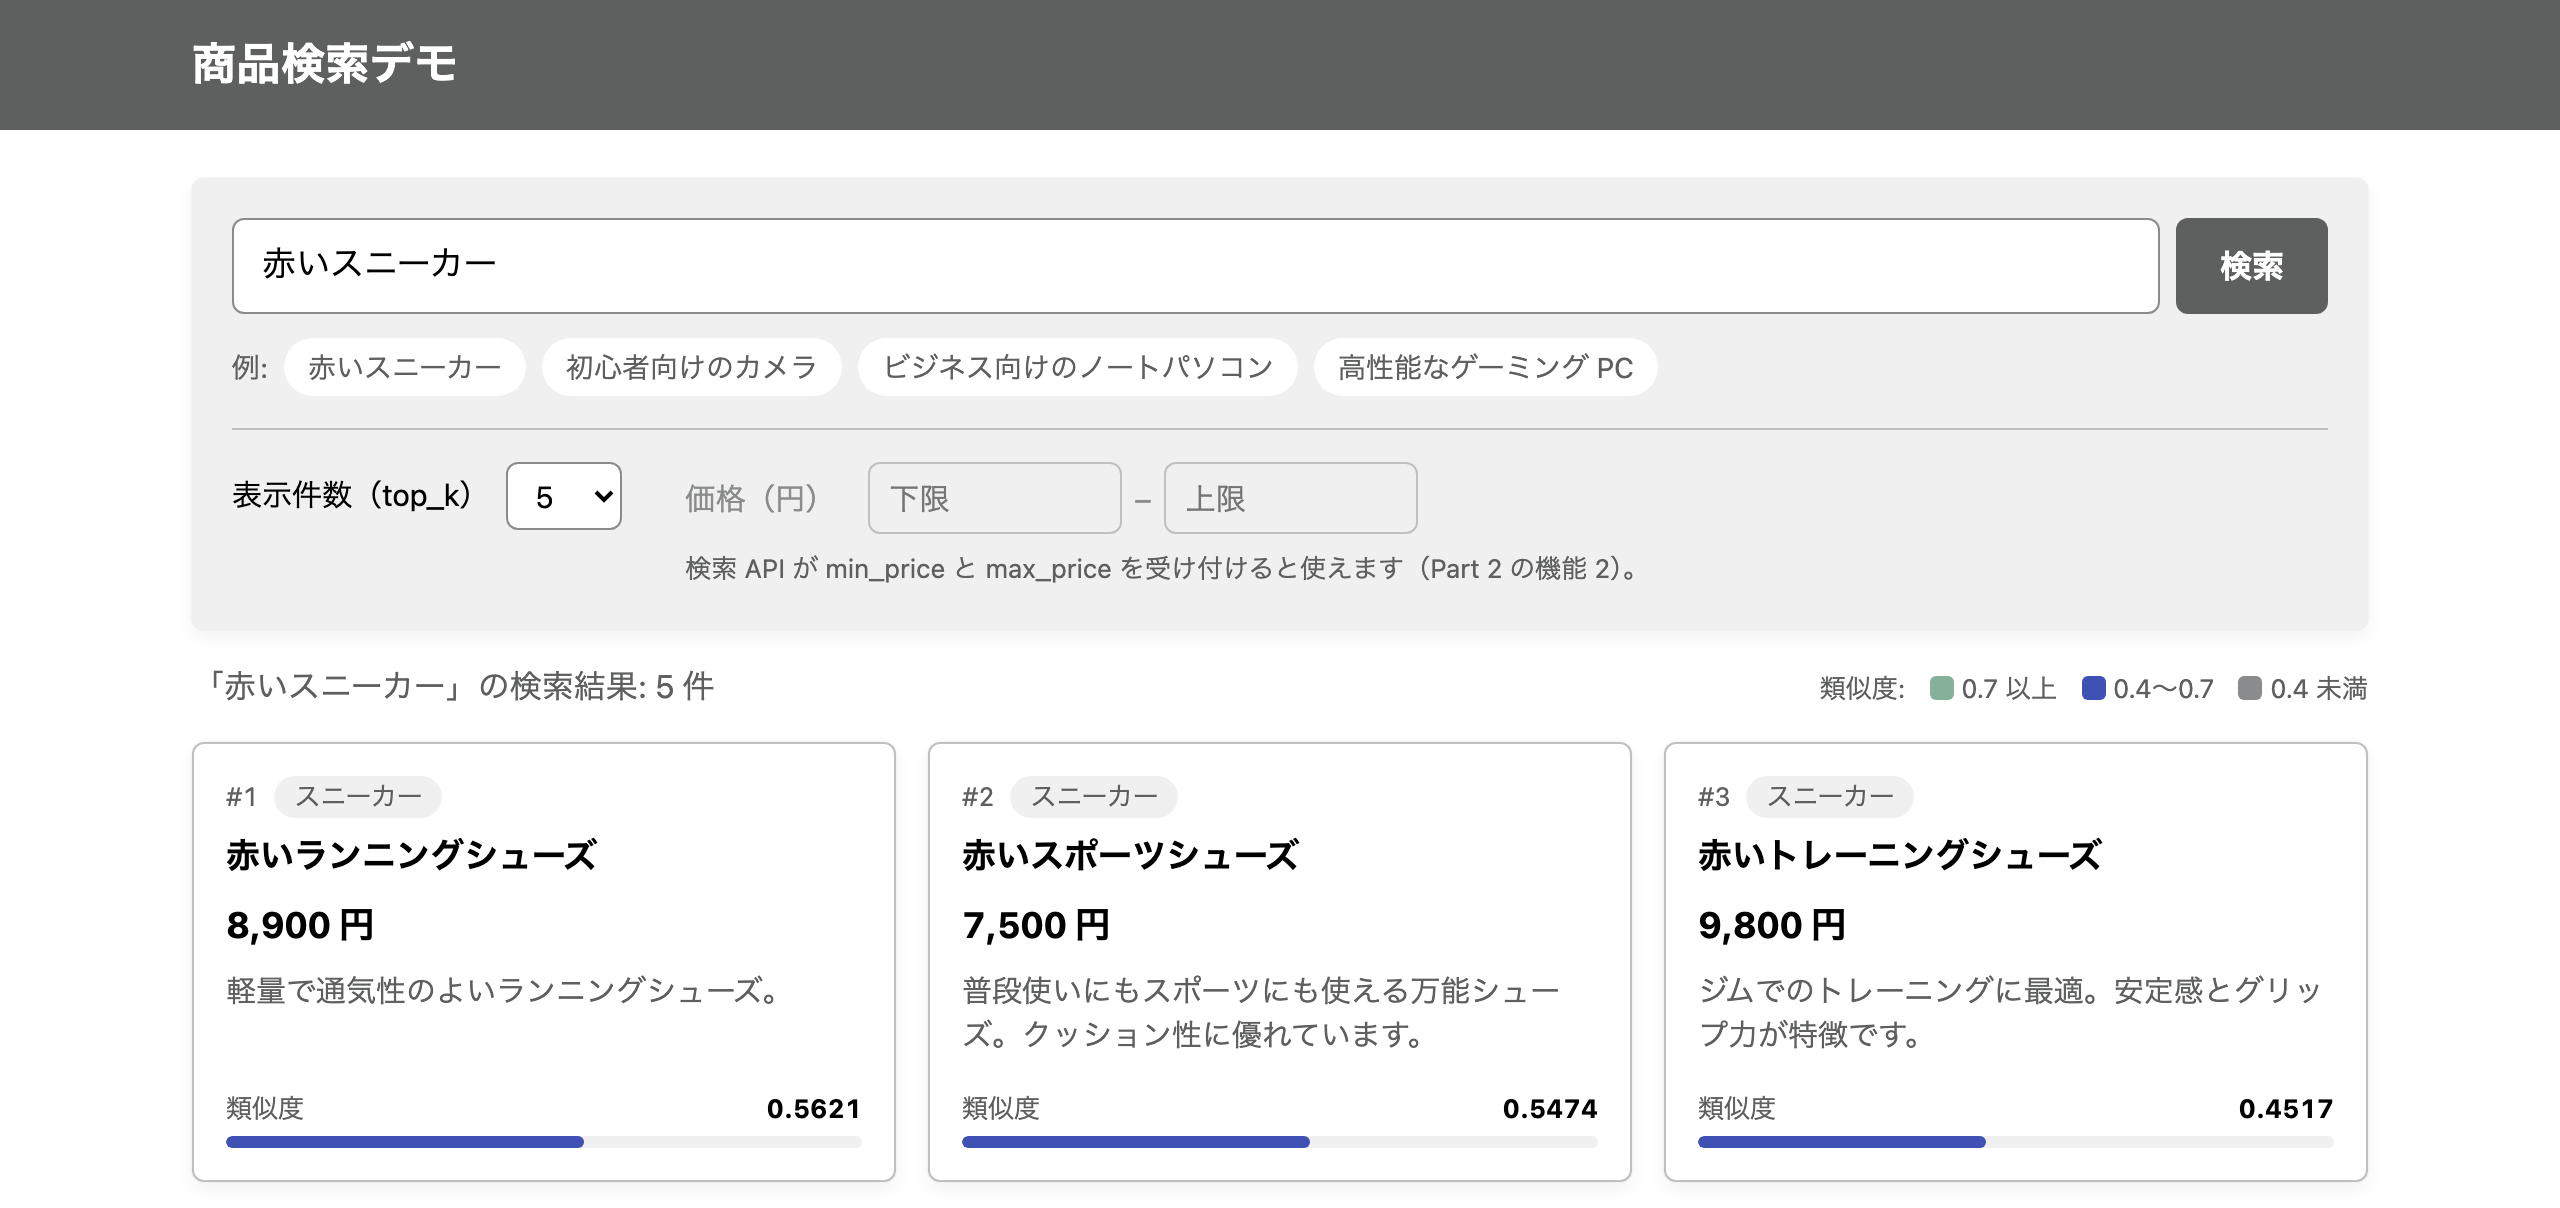Click the similarity bar under 0.5621
Image resolution: width=2560 pixels, height=1208 pixels.
(x=544, y=1142)
